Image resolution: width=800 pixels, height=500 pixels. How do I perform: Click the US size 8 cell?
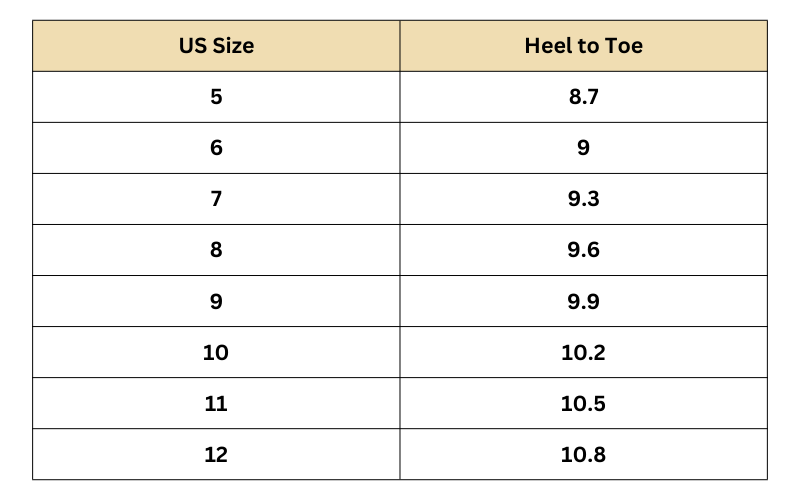pos(216,250)
